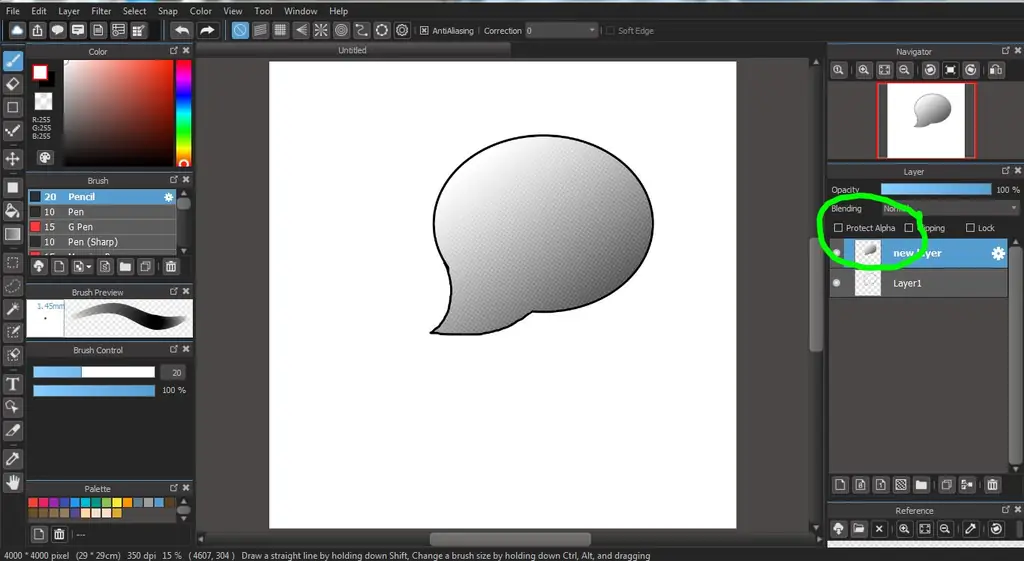Select the Gradient tool

pyautogui.click(x=12, y=234)
